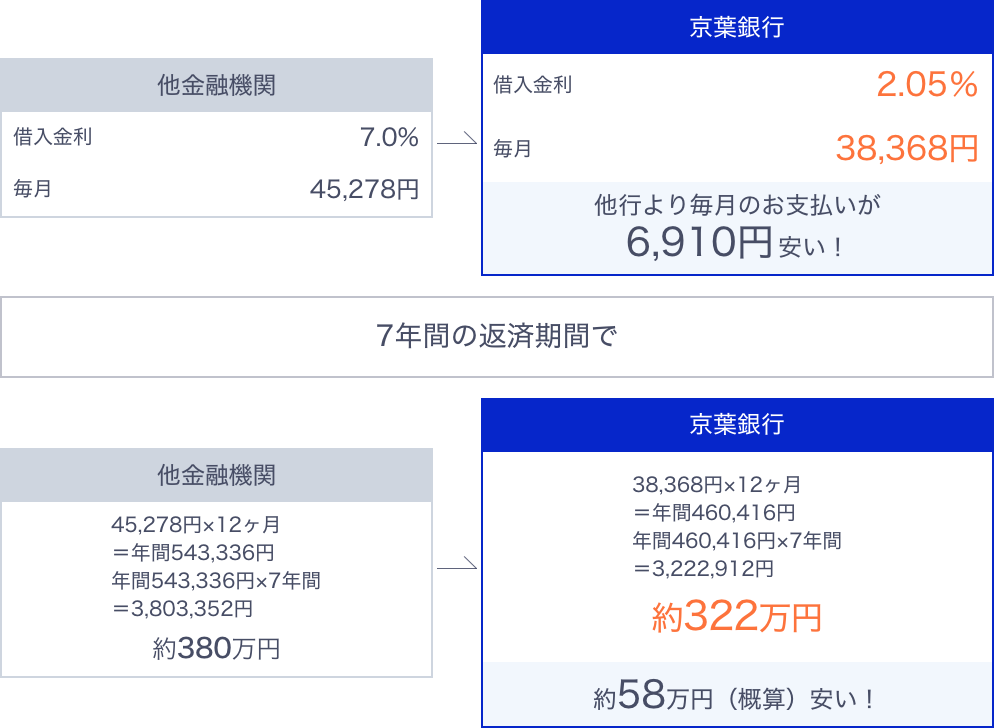Select the top 京葉銀行 blue header
Image resolution: width=994 pixels, height=728 pixels.
pos(737,27)
